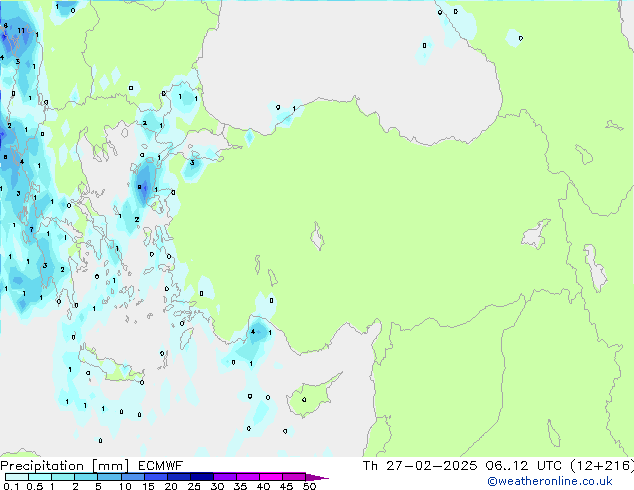This screenshot has height=490, width=634.
Task: Click the 15–20 mm legend color
Action: tap(155, 477)
